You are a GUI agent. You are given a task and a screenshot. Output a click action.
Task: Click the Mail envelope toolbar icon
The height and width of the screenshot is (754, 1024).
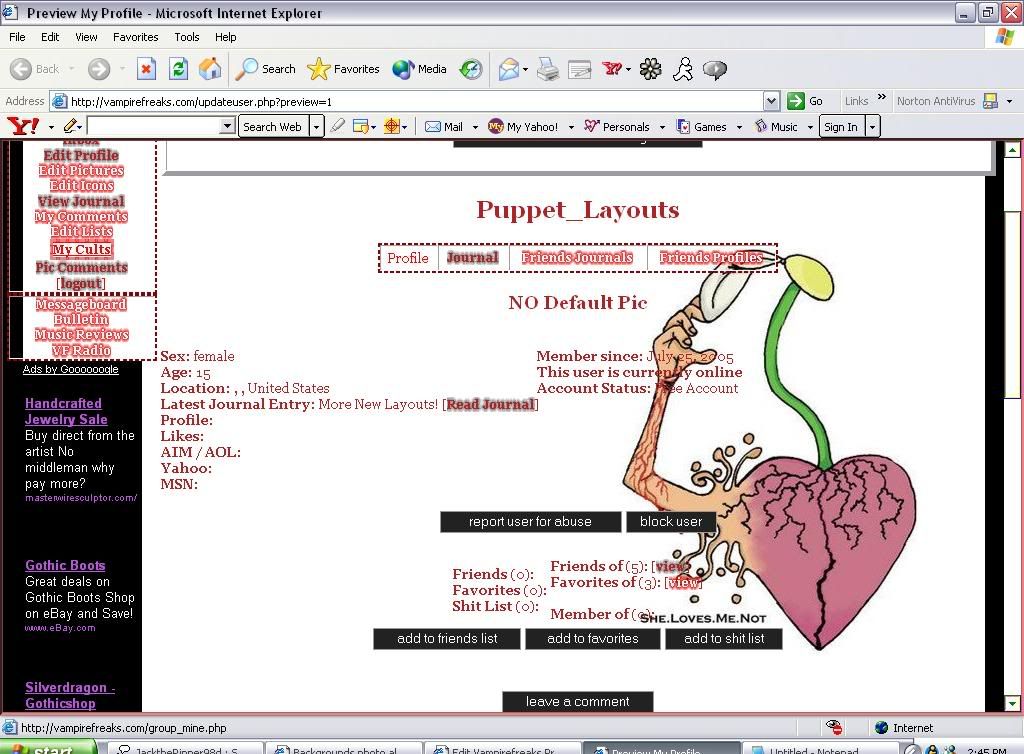click(x=508, y=69)
